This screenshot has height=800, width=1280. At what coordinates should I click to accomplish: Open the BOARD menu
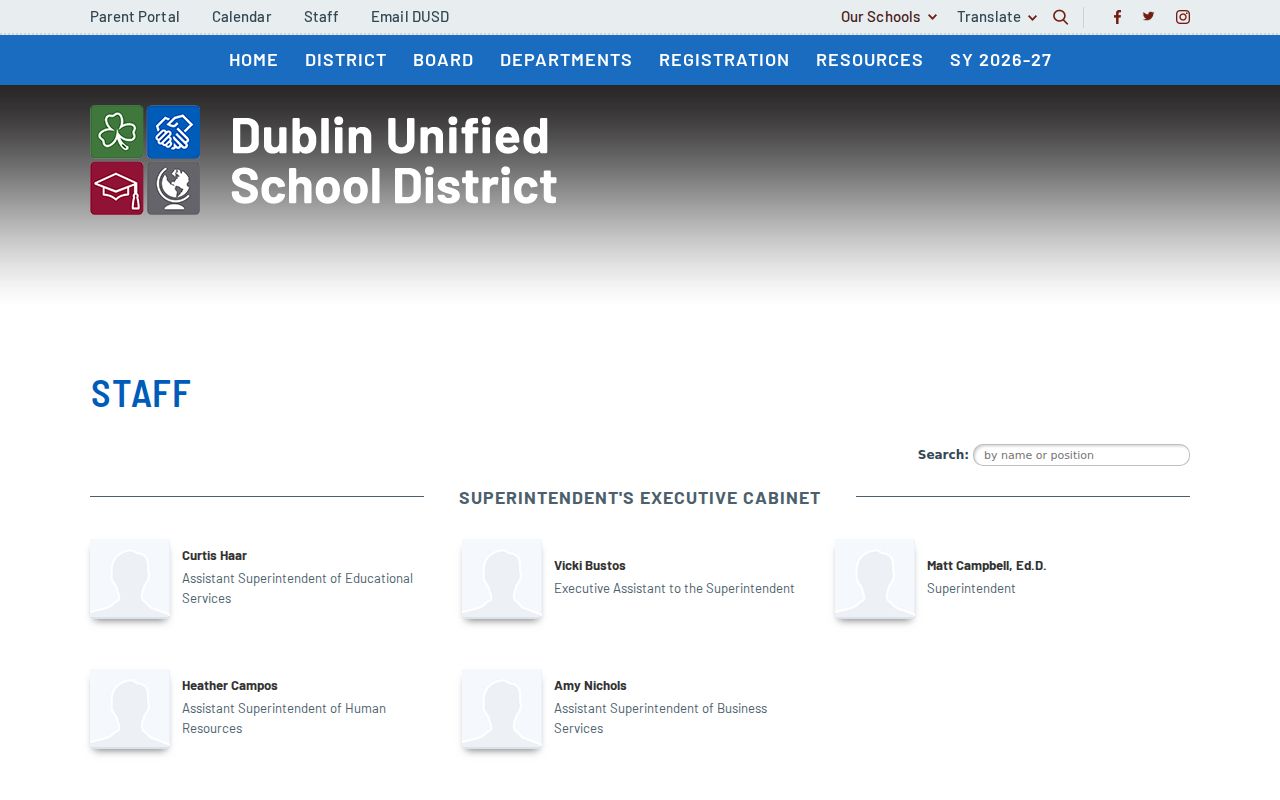[x=444, y=60]
